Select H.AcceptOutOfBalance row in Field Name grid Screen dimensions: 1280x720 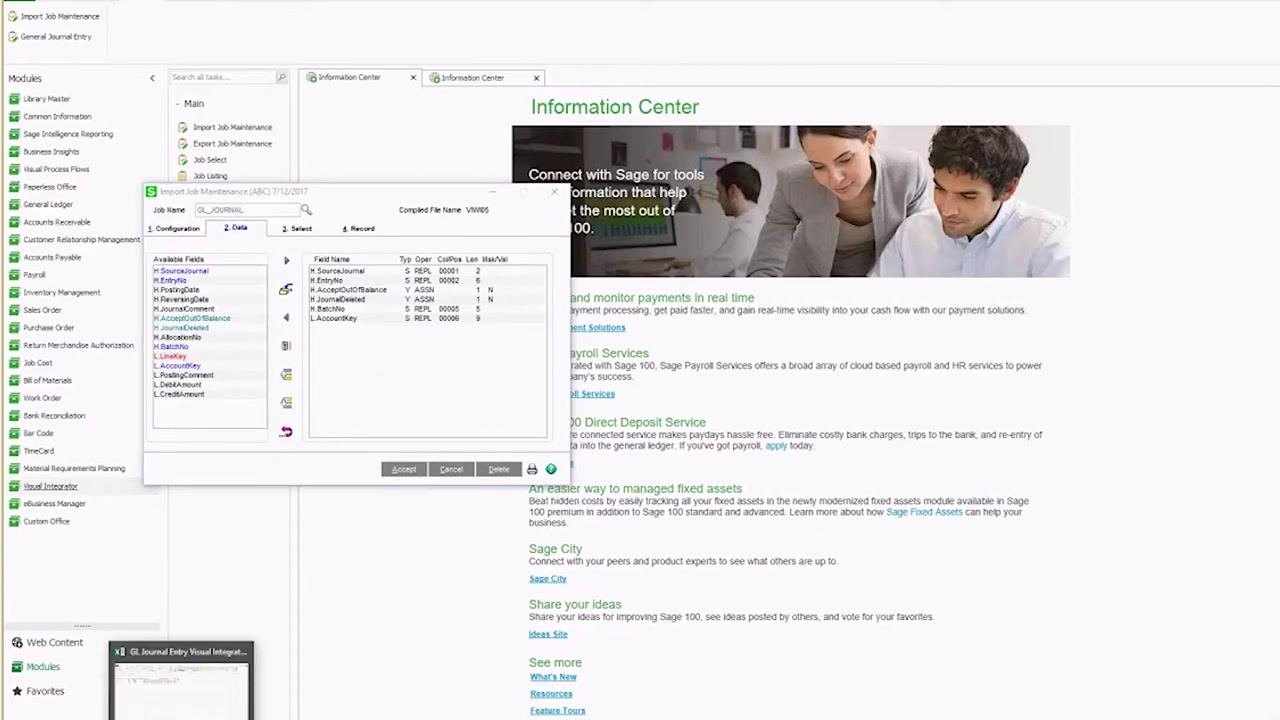click(x=428, y=290)
